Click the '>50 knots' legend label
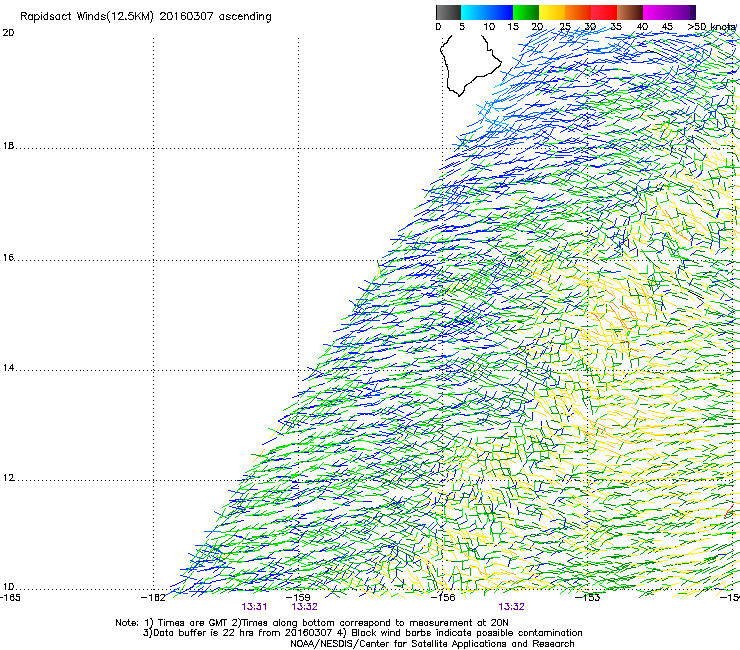 click(712, 27)
